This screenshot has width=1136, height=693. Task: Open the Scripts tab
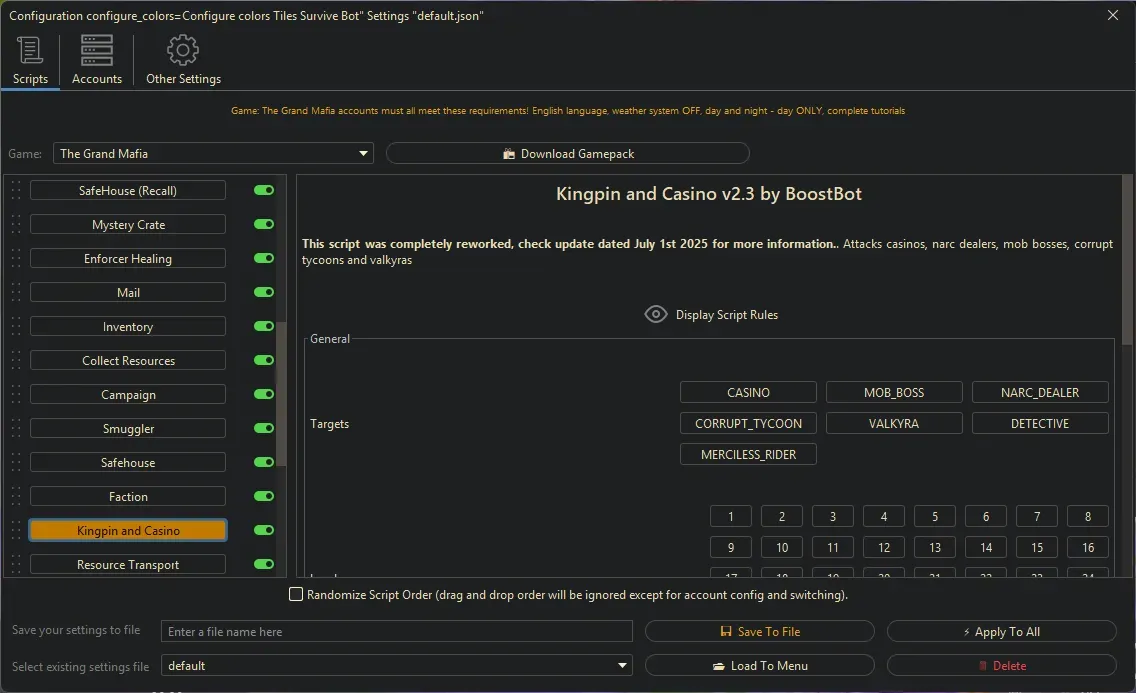point(30,61)
